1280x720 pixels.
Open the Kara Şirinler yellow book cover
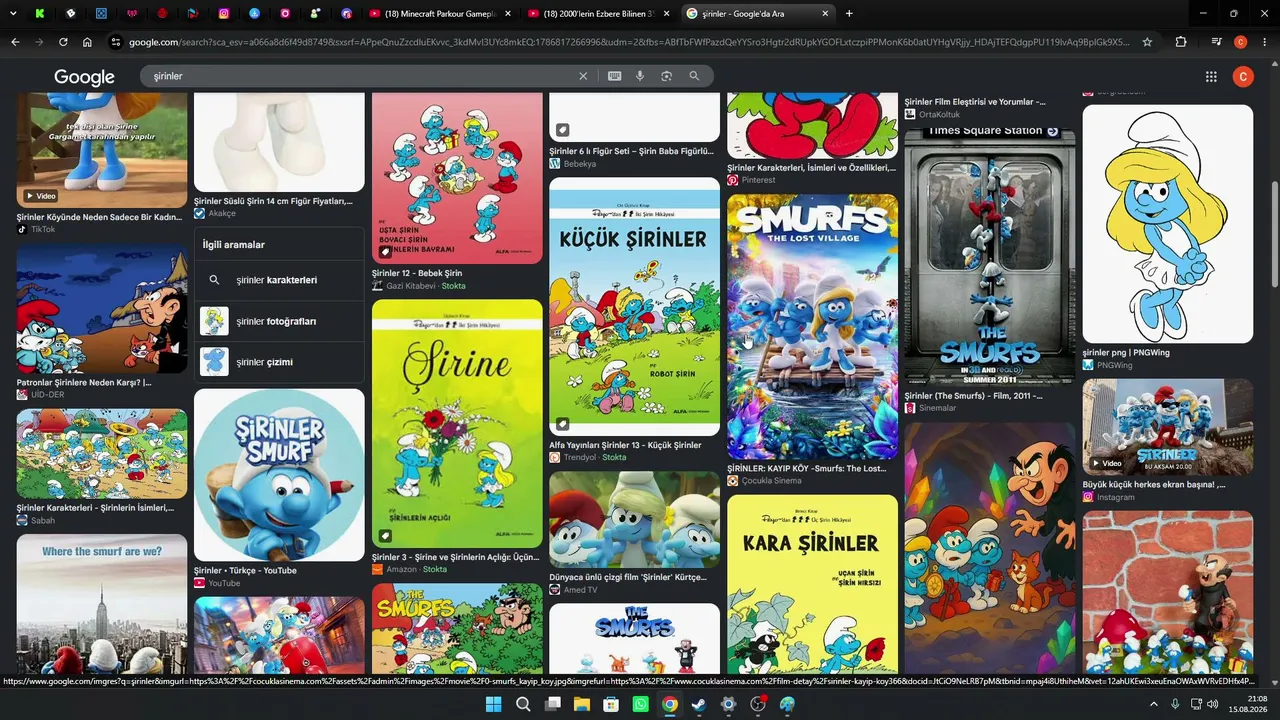pos(812,584)
